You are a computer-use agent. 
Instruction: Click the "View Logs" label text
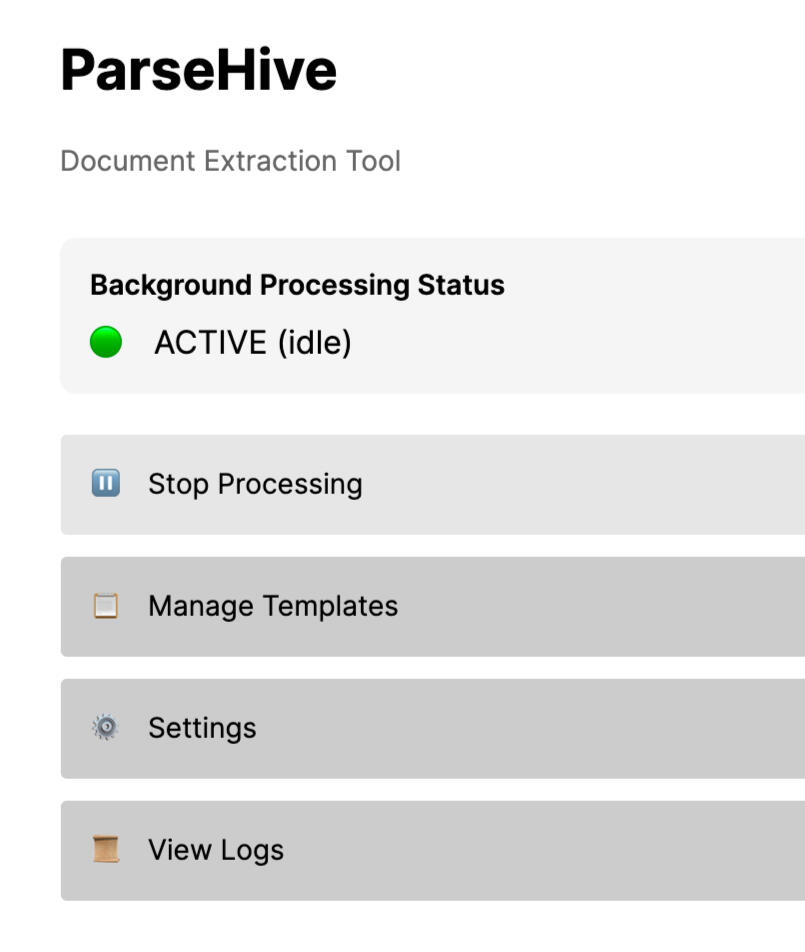[x=216, y=850]
